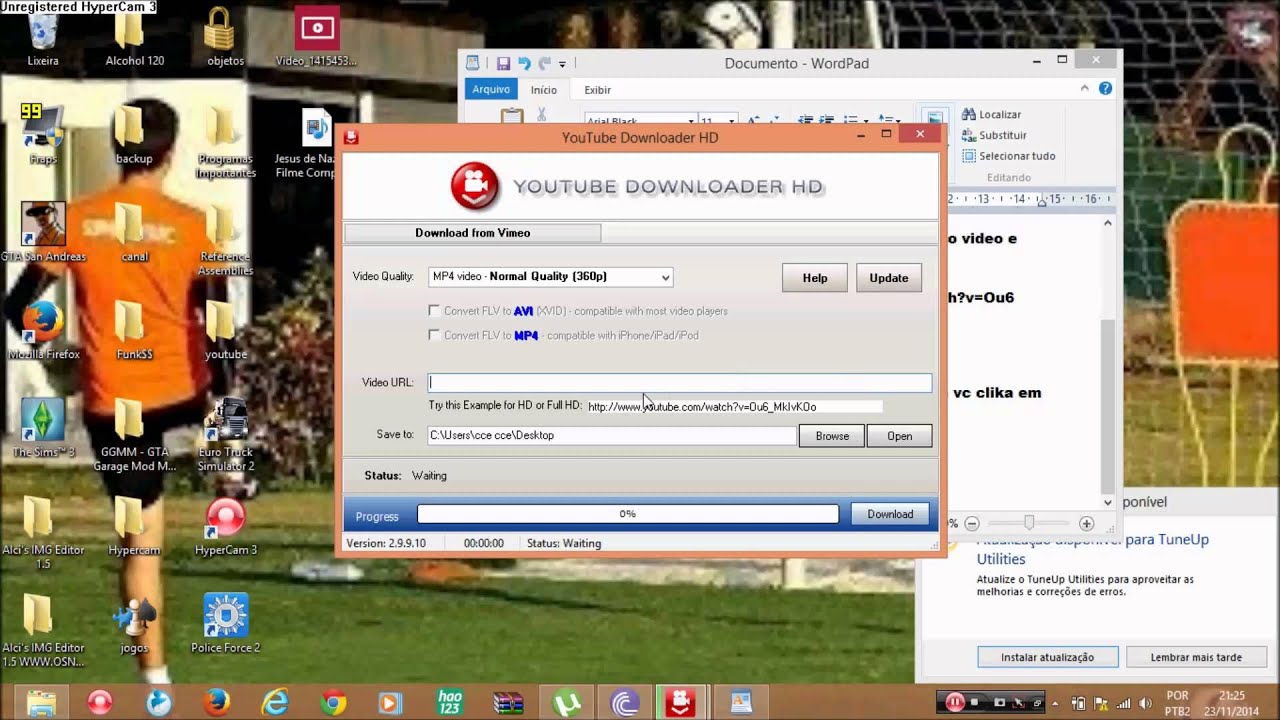
Task: Open Google Chrome from the taskbar
Action: 333,702
